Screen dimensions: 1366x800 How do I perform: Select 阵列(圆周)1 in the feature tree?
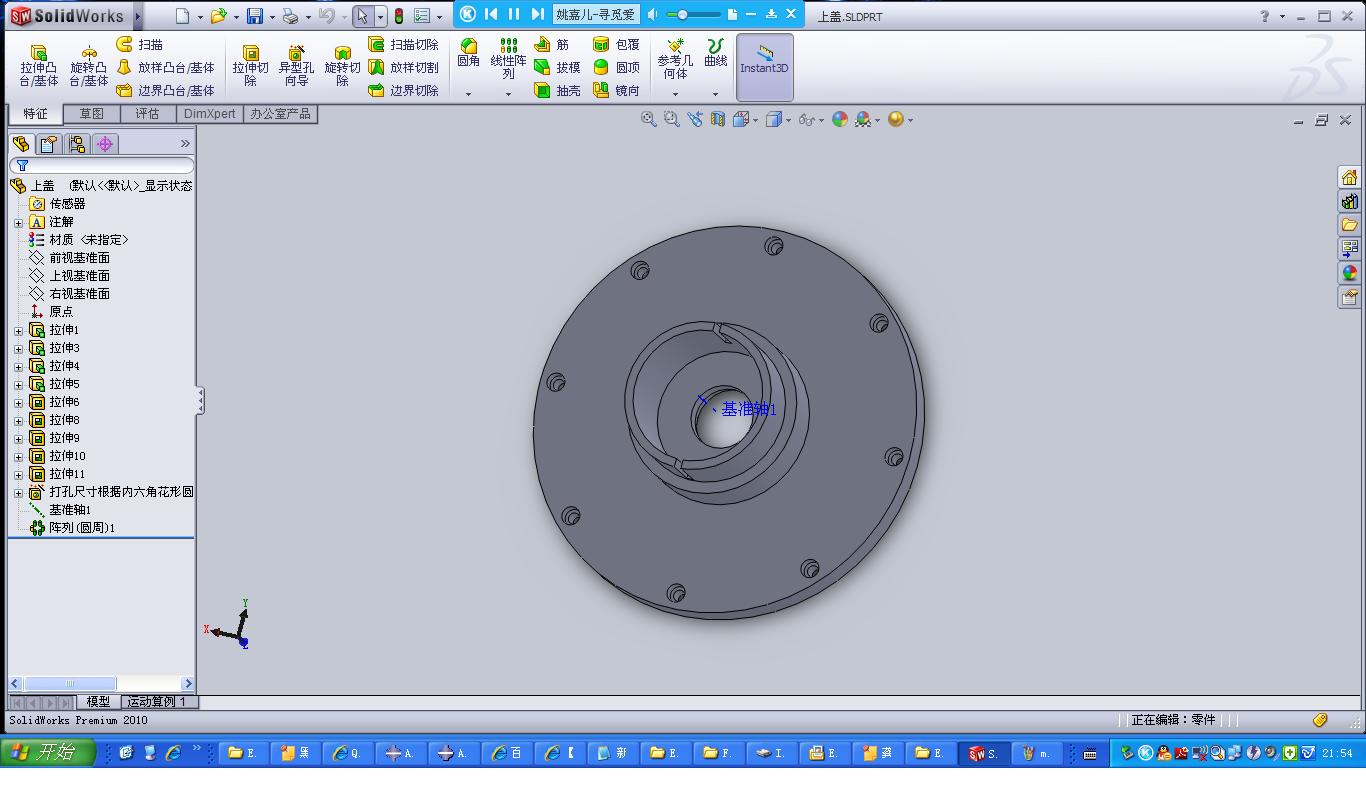point(81,528)
